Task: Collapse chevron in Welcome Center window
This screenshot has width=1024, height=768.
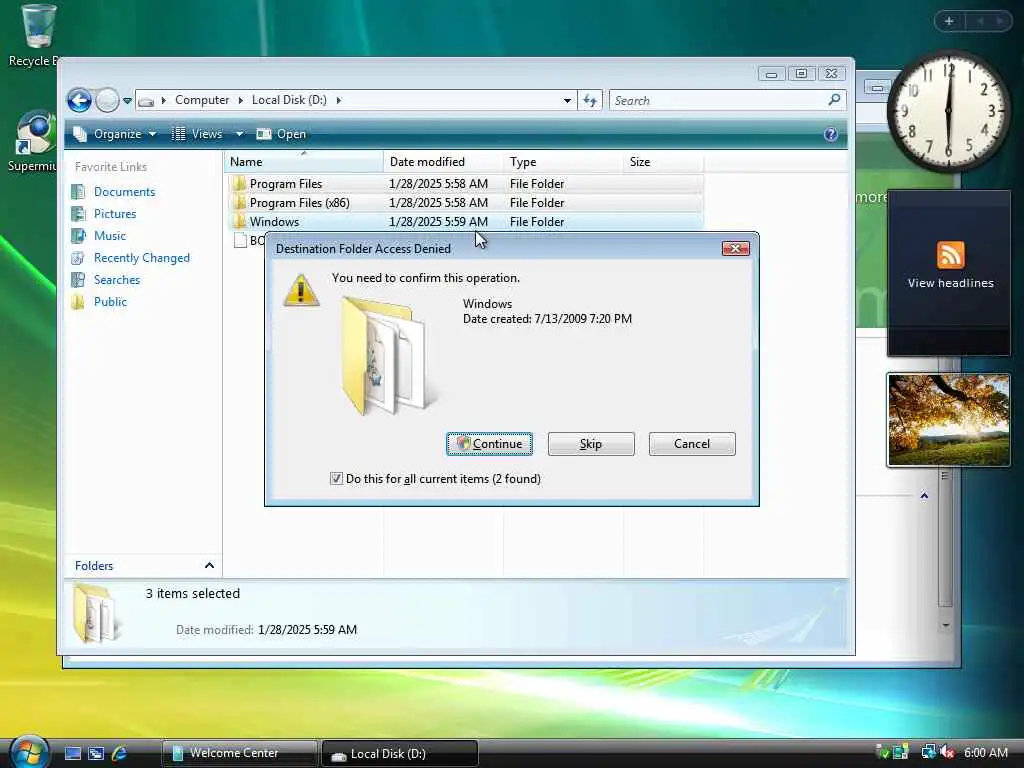Action: (924, 496)
